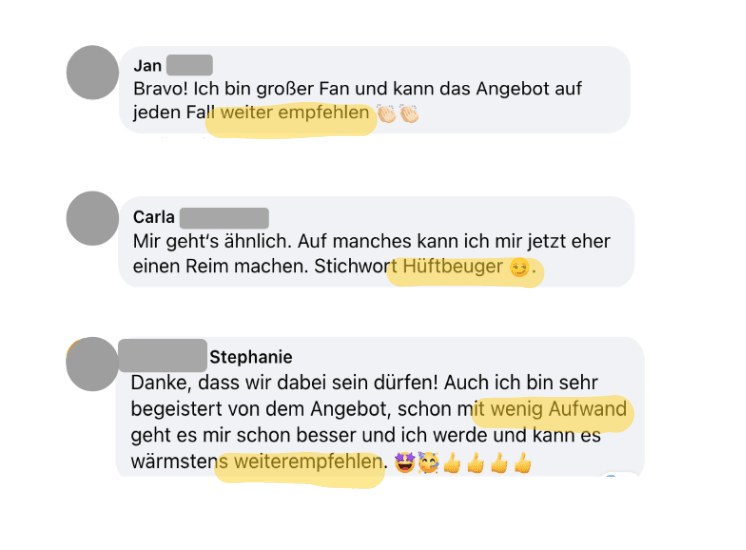Open Carla's grey profile avatar
Screen dimensions: 746x550
(92, 218)
